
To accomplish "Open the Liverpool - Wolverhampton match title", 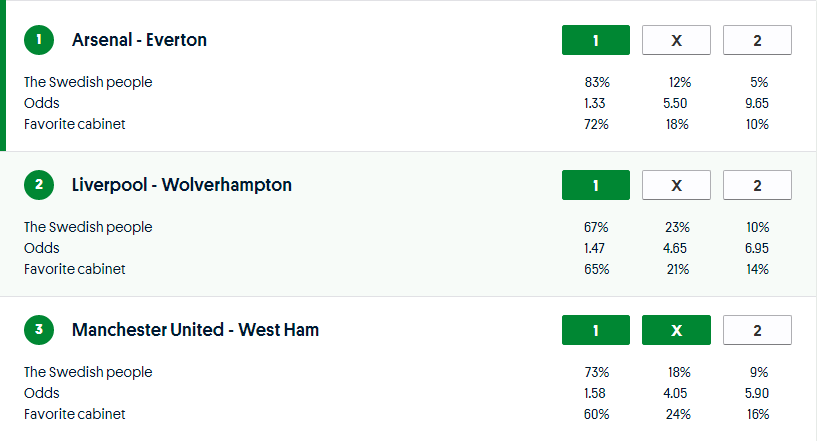I will pyautogui.click(x=182, y=185).
